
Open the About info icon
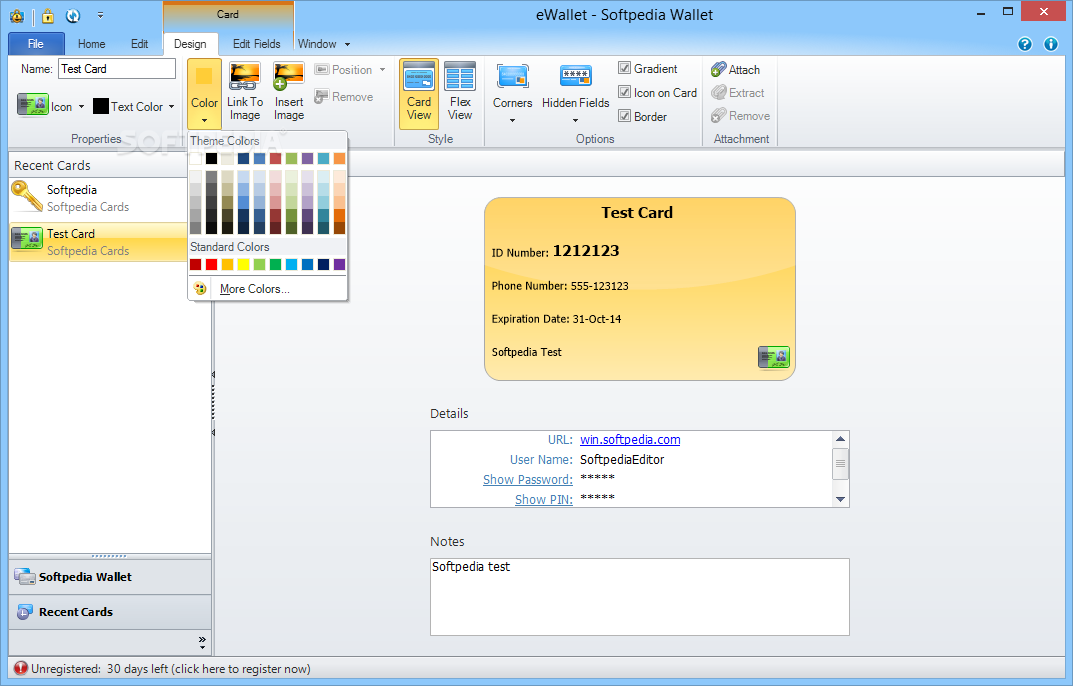(1051, 45)
